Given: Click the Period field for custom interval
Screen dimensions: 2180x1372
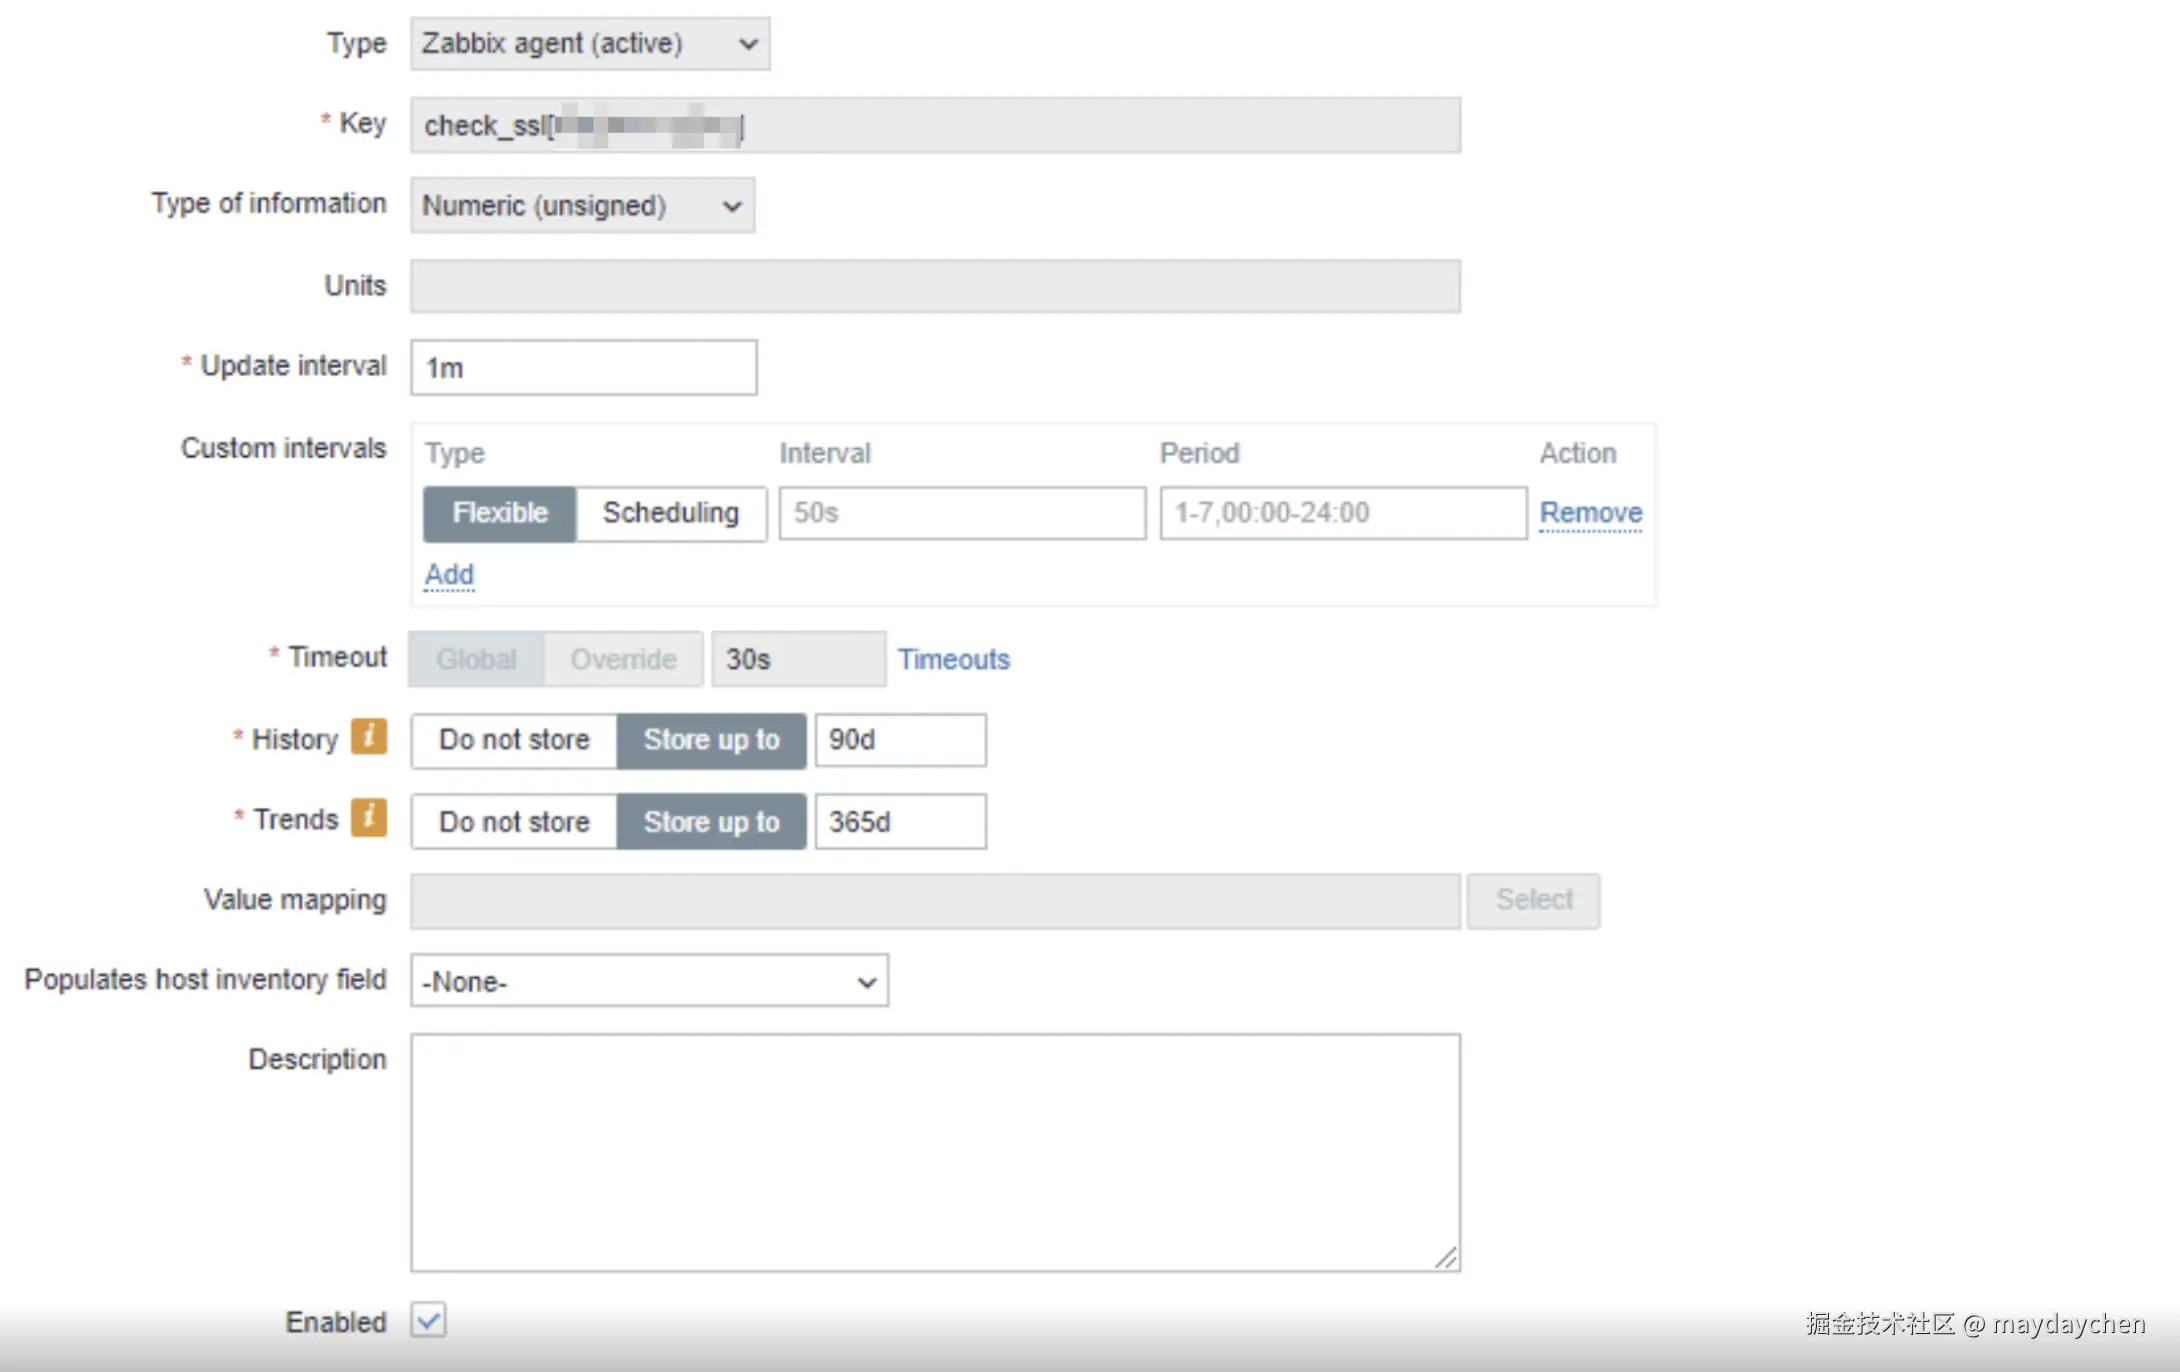Looking at the screenshot, I should 1343,513.
